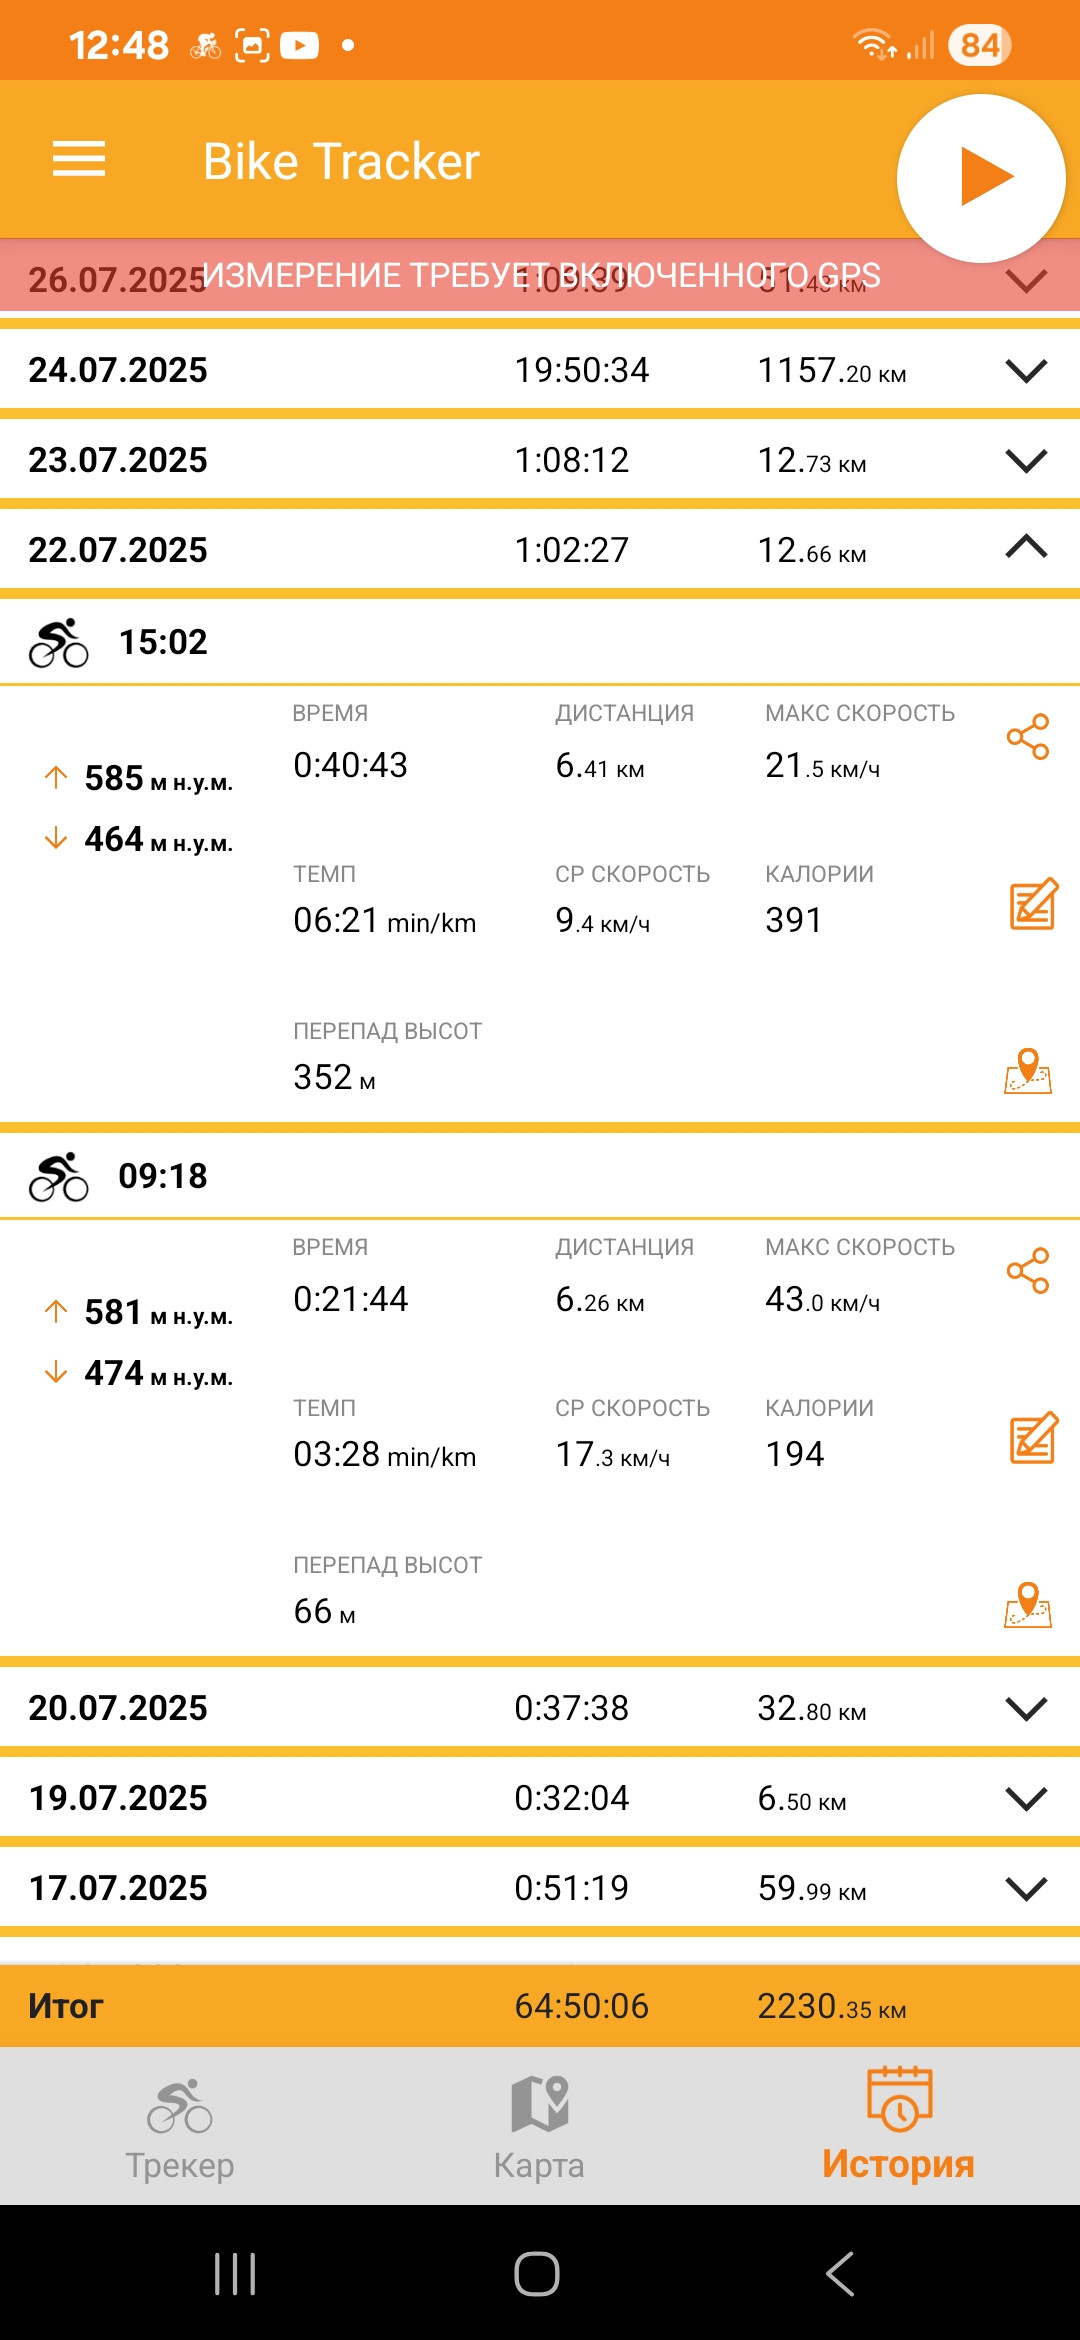The width and height of the screenshot is (1080, 2340).
Task: Show the 09:18 ride on map
Action: coord(1028,1605)
